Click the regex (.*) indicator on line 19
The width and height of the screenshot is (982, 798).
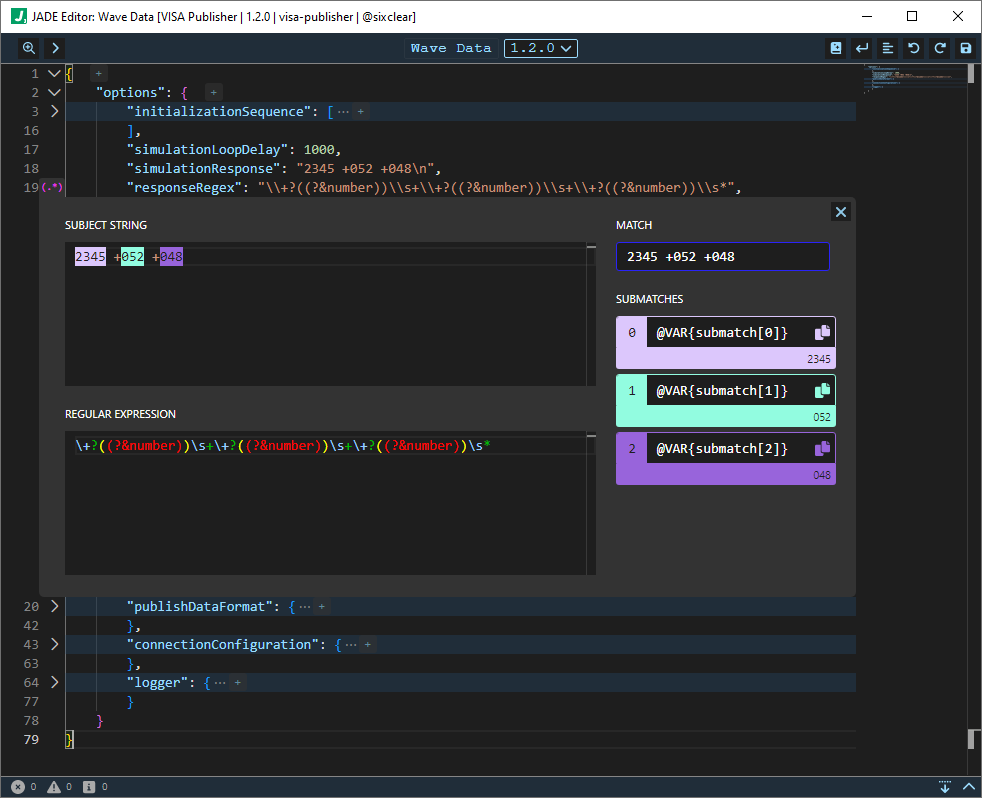(51, 187)
